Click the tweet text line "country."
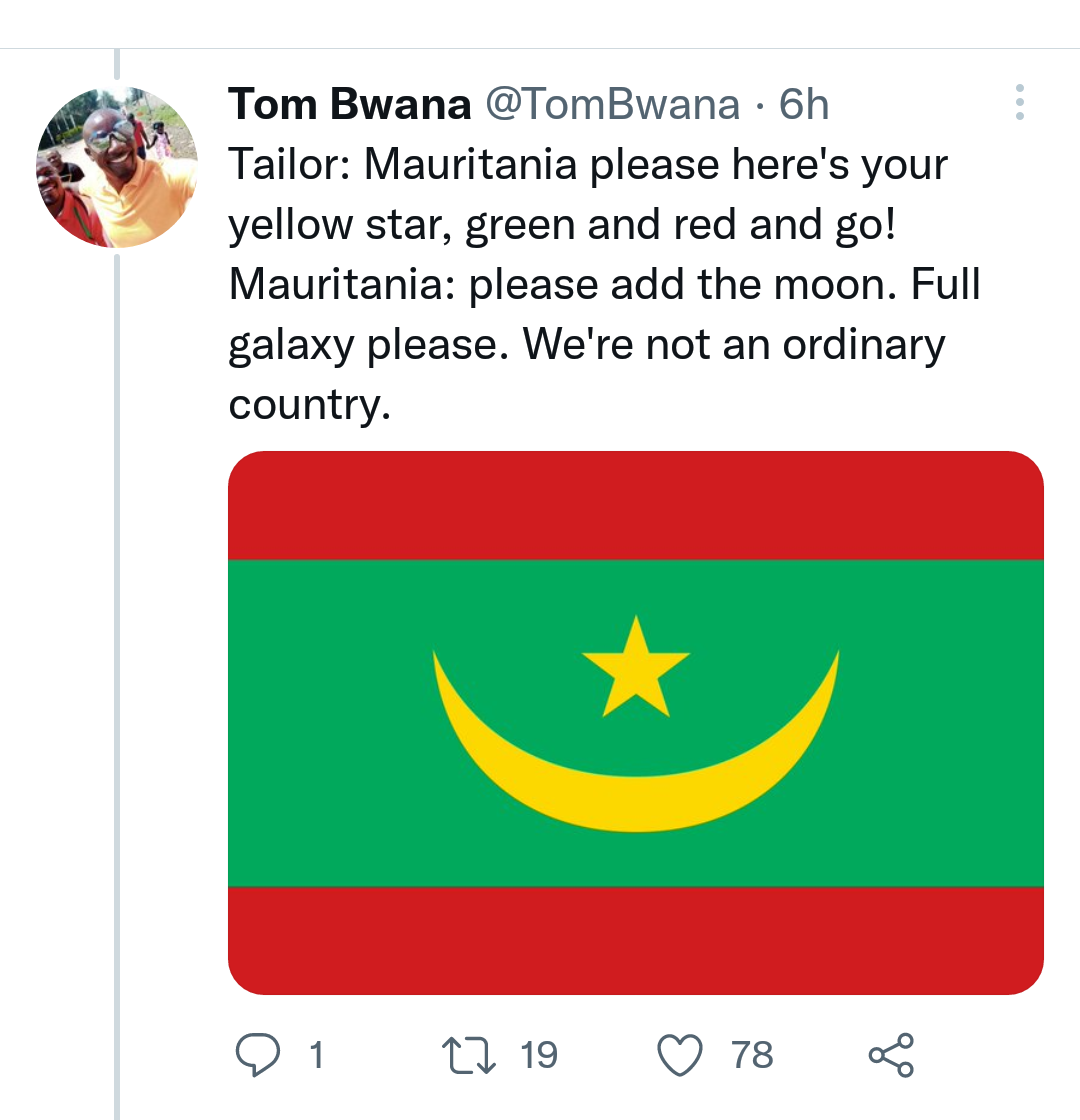The height and width of the screenshot is (1120, 1080). pos(308,405)
